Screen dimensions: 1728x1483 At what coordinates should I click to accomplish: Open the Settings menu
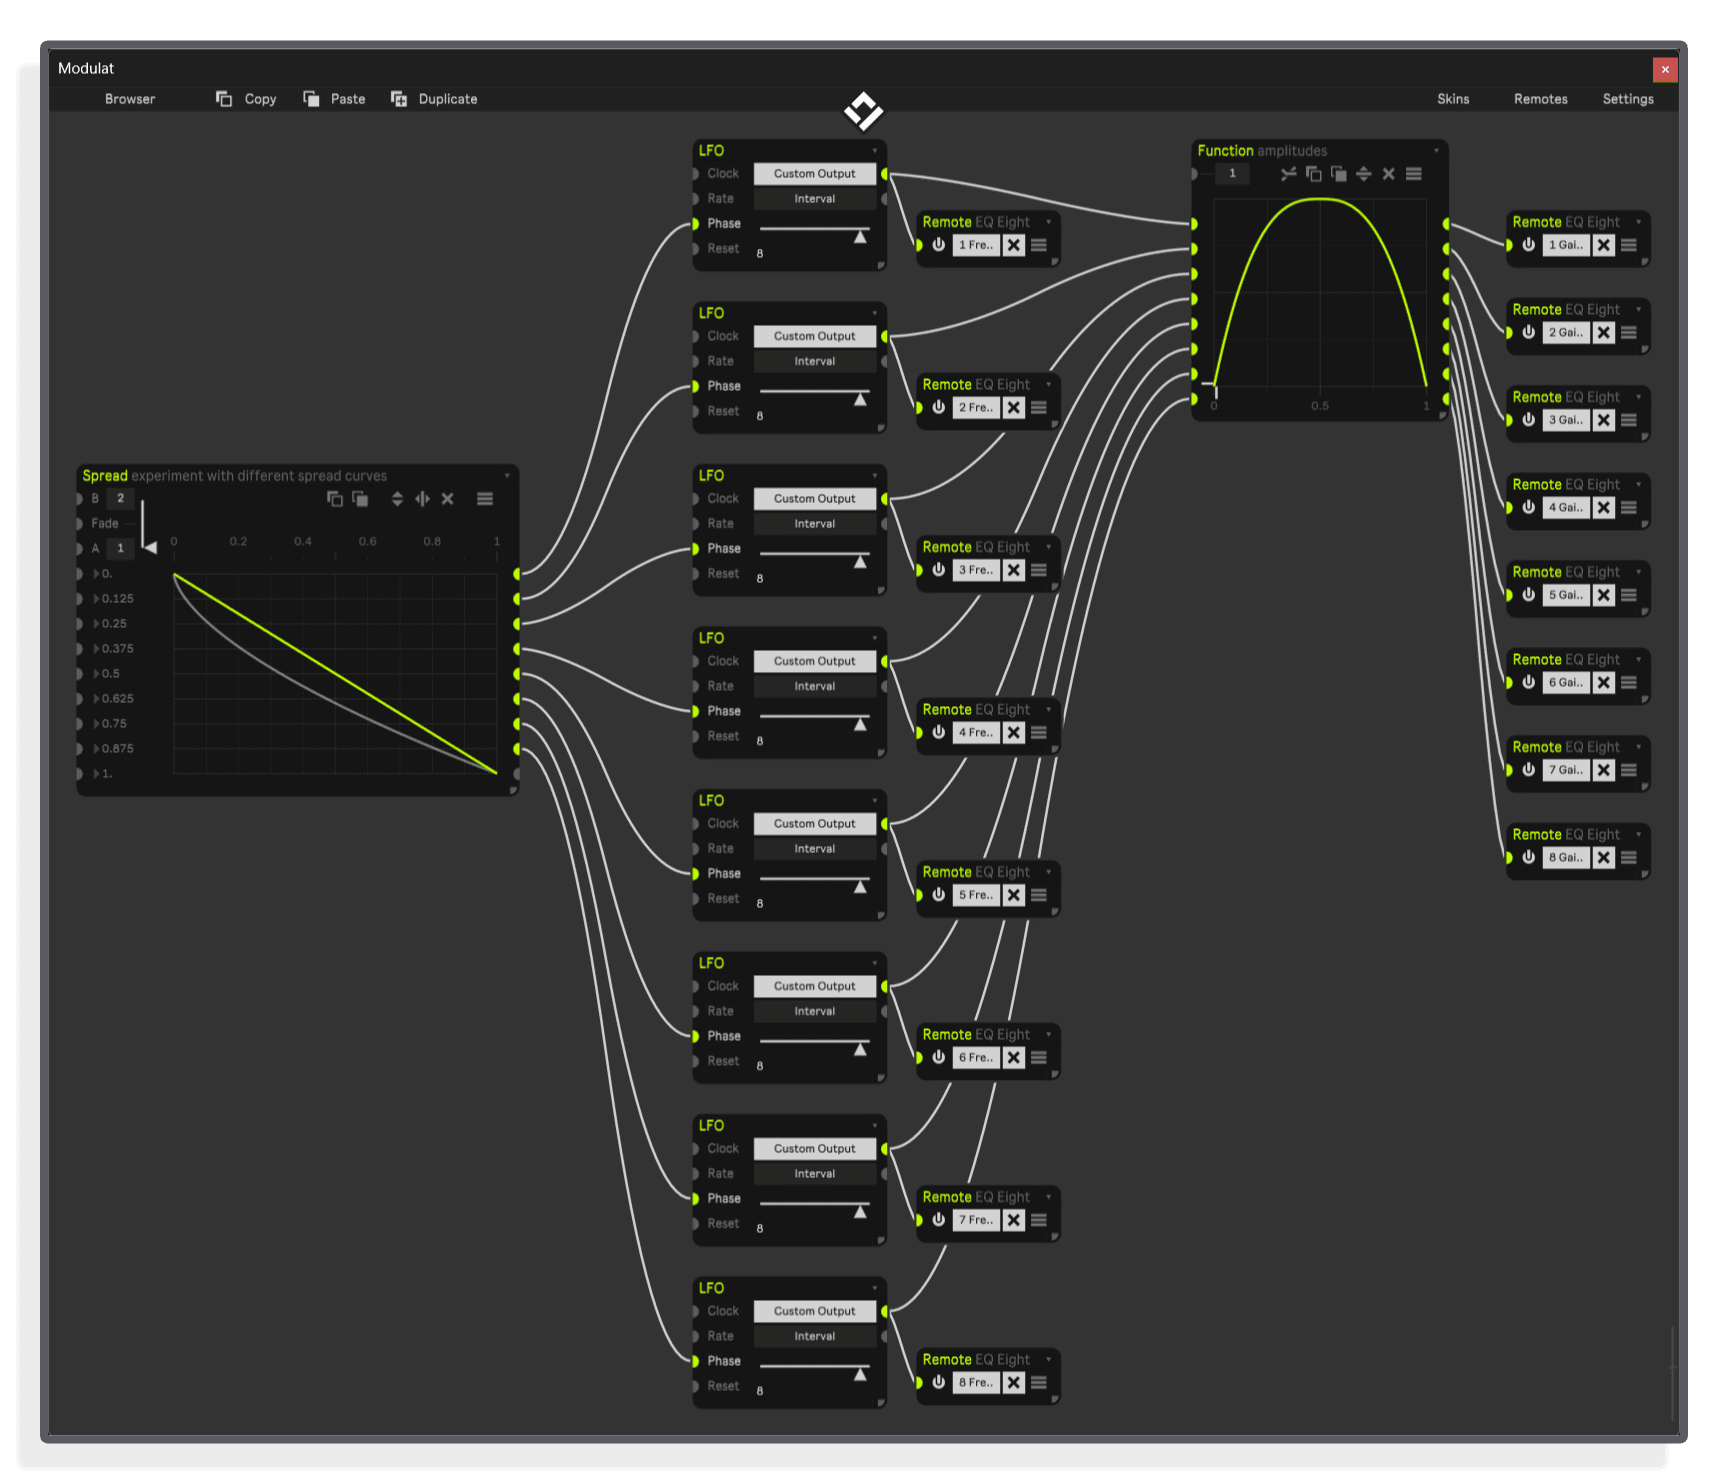[x=1628, y=99]
